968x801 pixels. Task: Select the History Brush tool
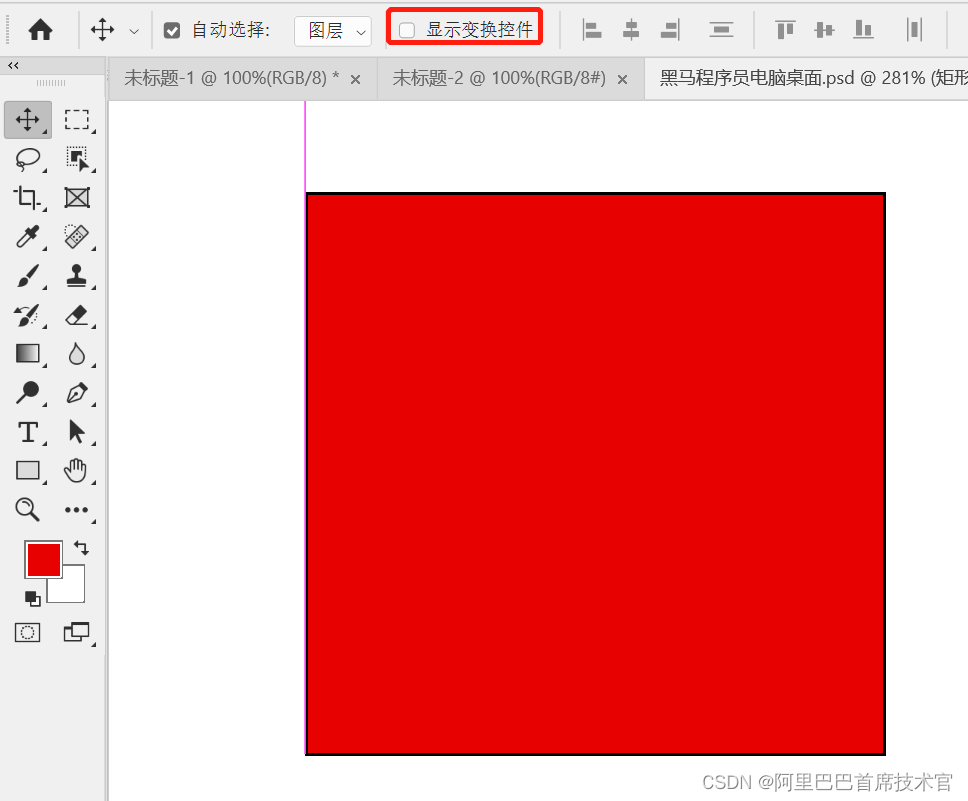point(28,316)
